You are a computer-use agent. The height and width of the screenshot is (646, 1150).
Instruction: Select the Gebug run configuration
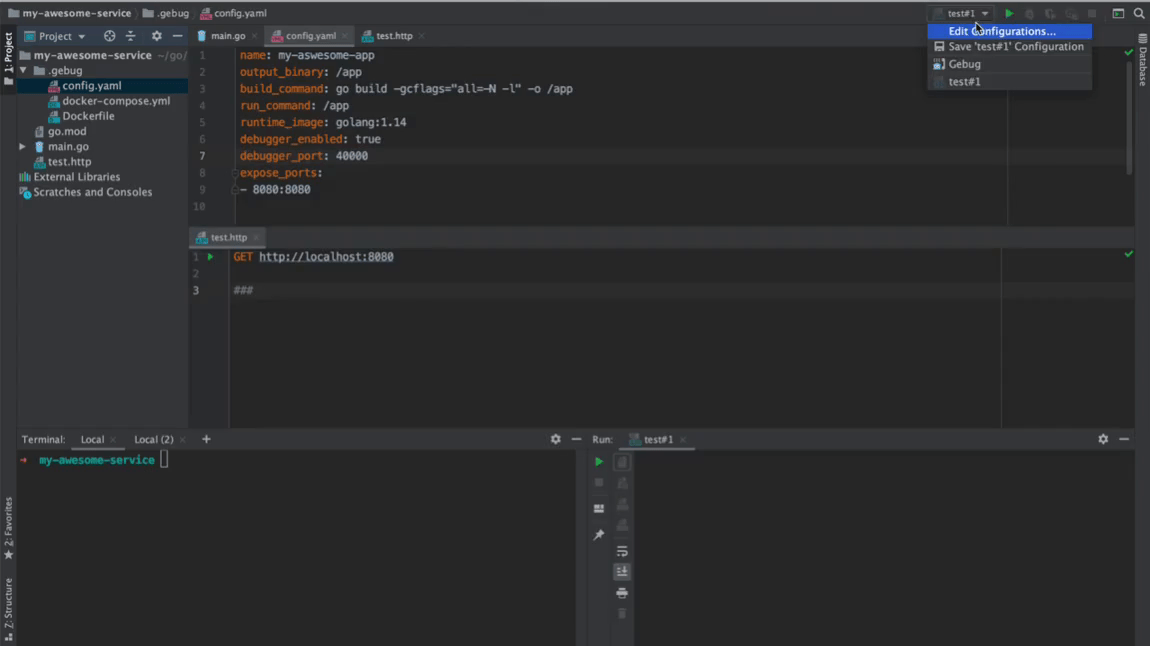1009,65
